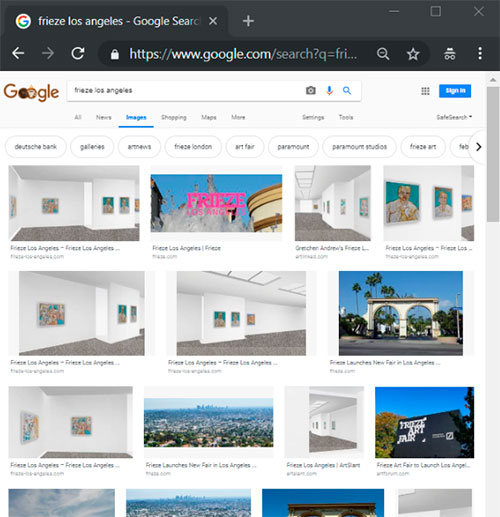500x517 pixels.
Task: Open the pink FRIEZE Los Angeles banner image
Action: [x=216, y=203]
